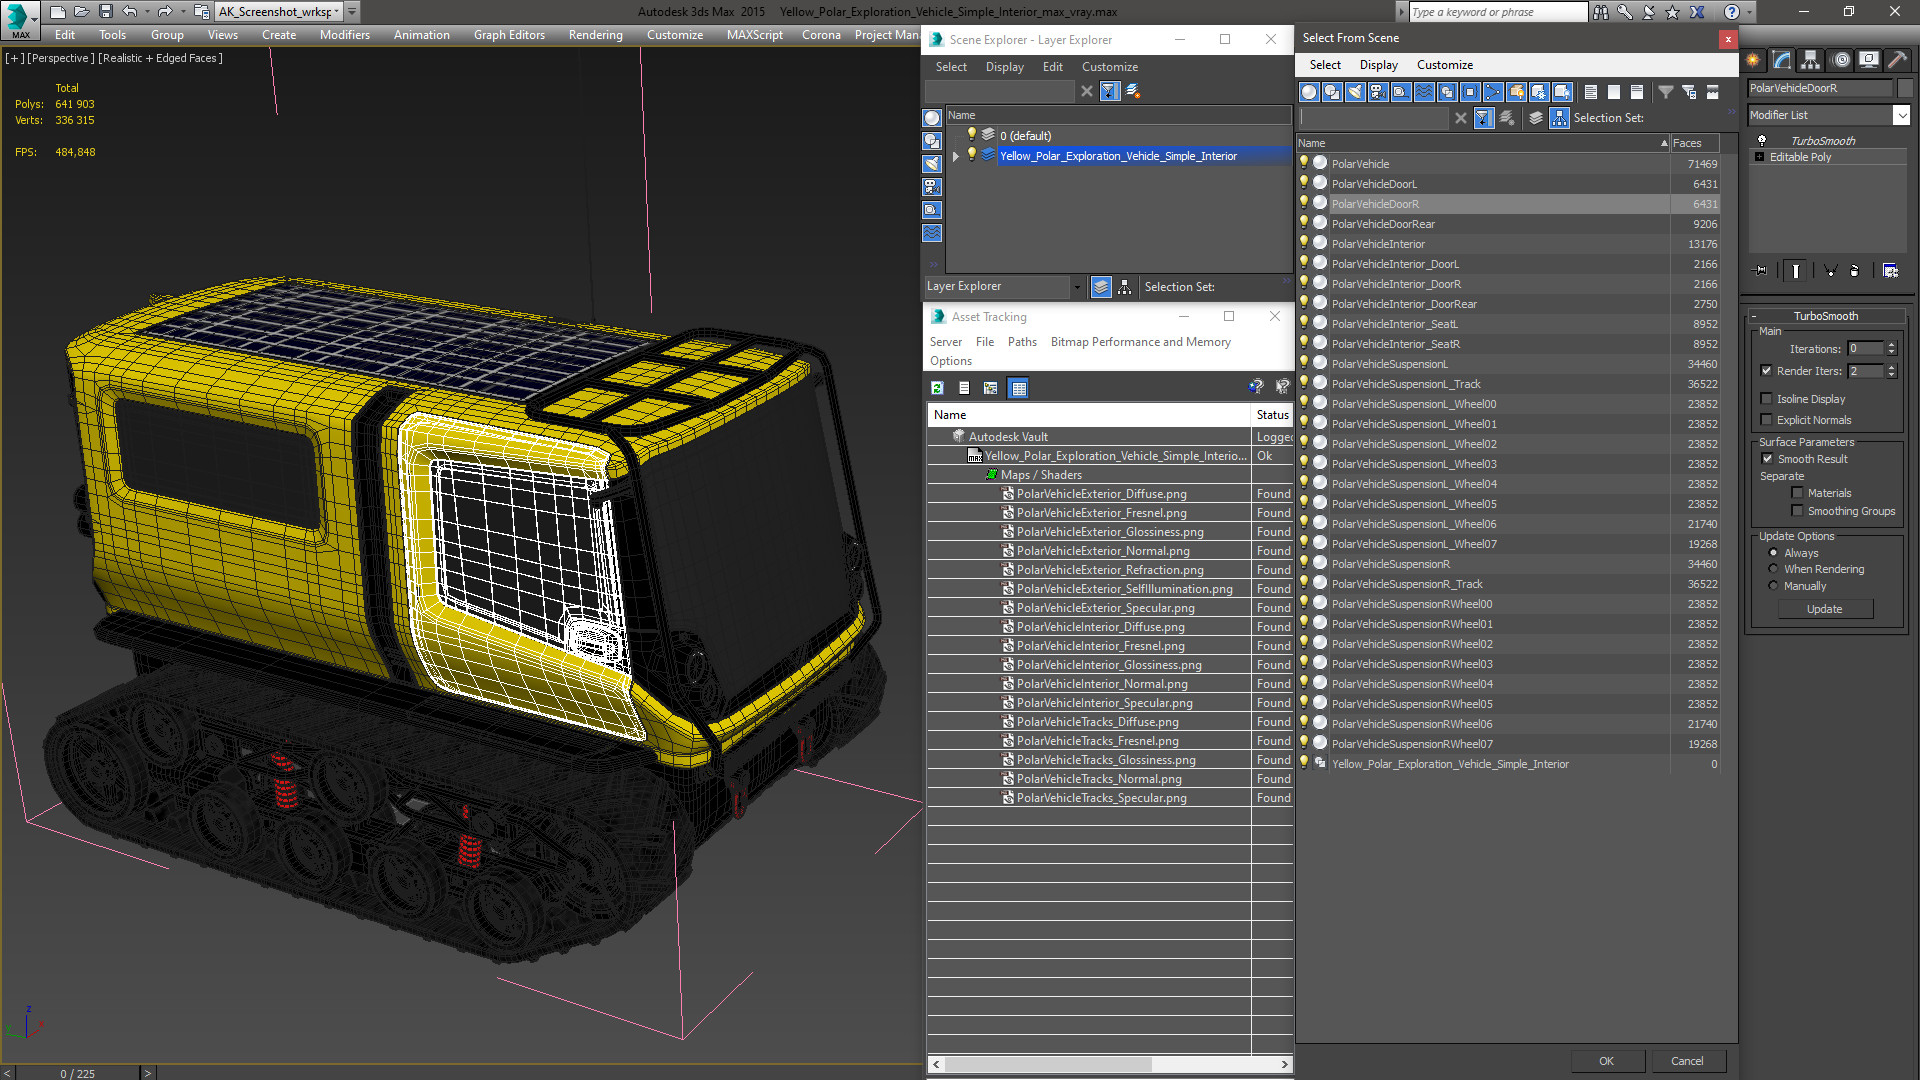
Task: Toggle Sort by Hierarchy icon near Selection Set
Action: pyautogui.click(x=1560, y=118)
